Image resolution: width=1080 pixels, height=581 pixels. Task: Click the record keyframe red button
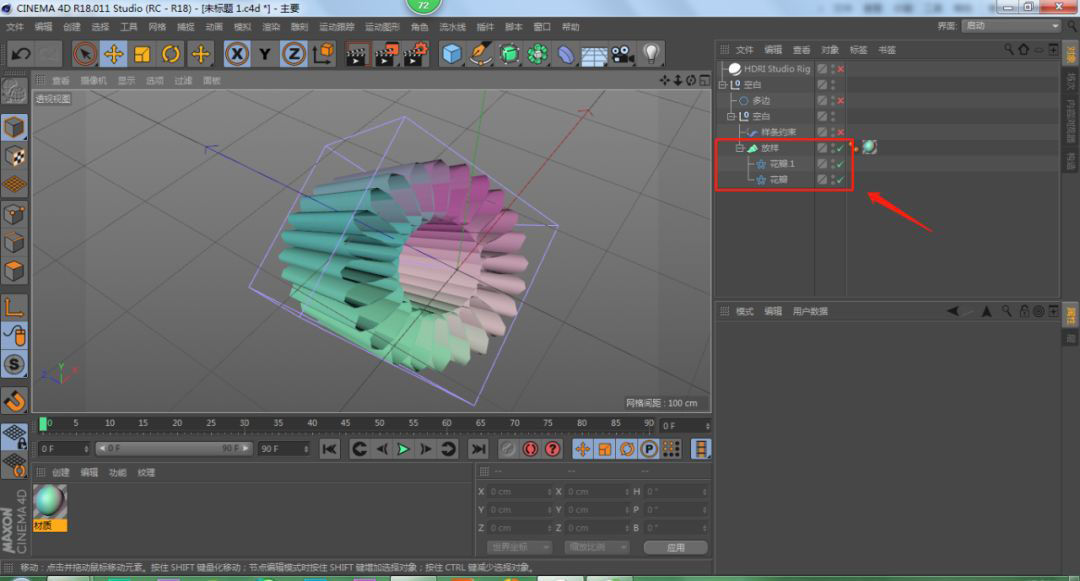pos(508,449)
